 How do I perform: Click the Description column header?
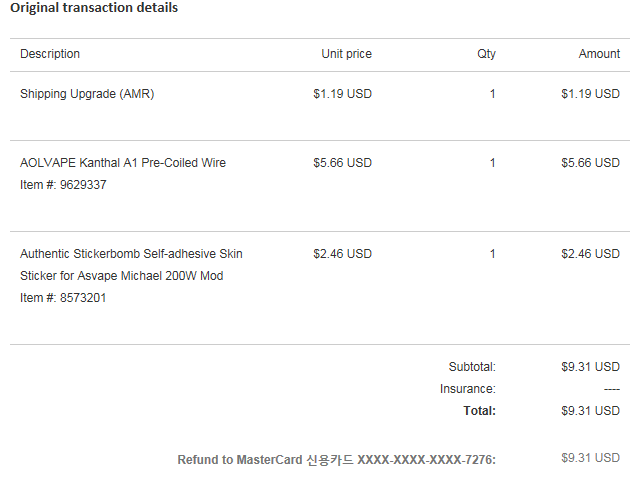50,54
